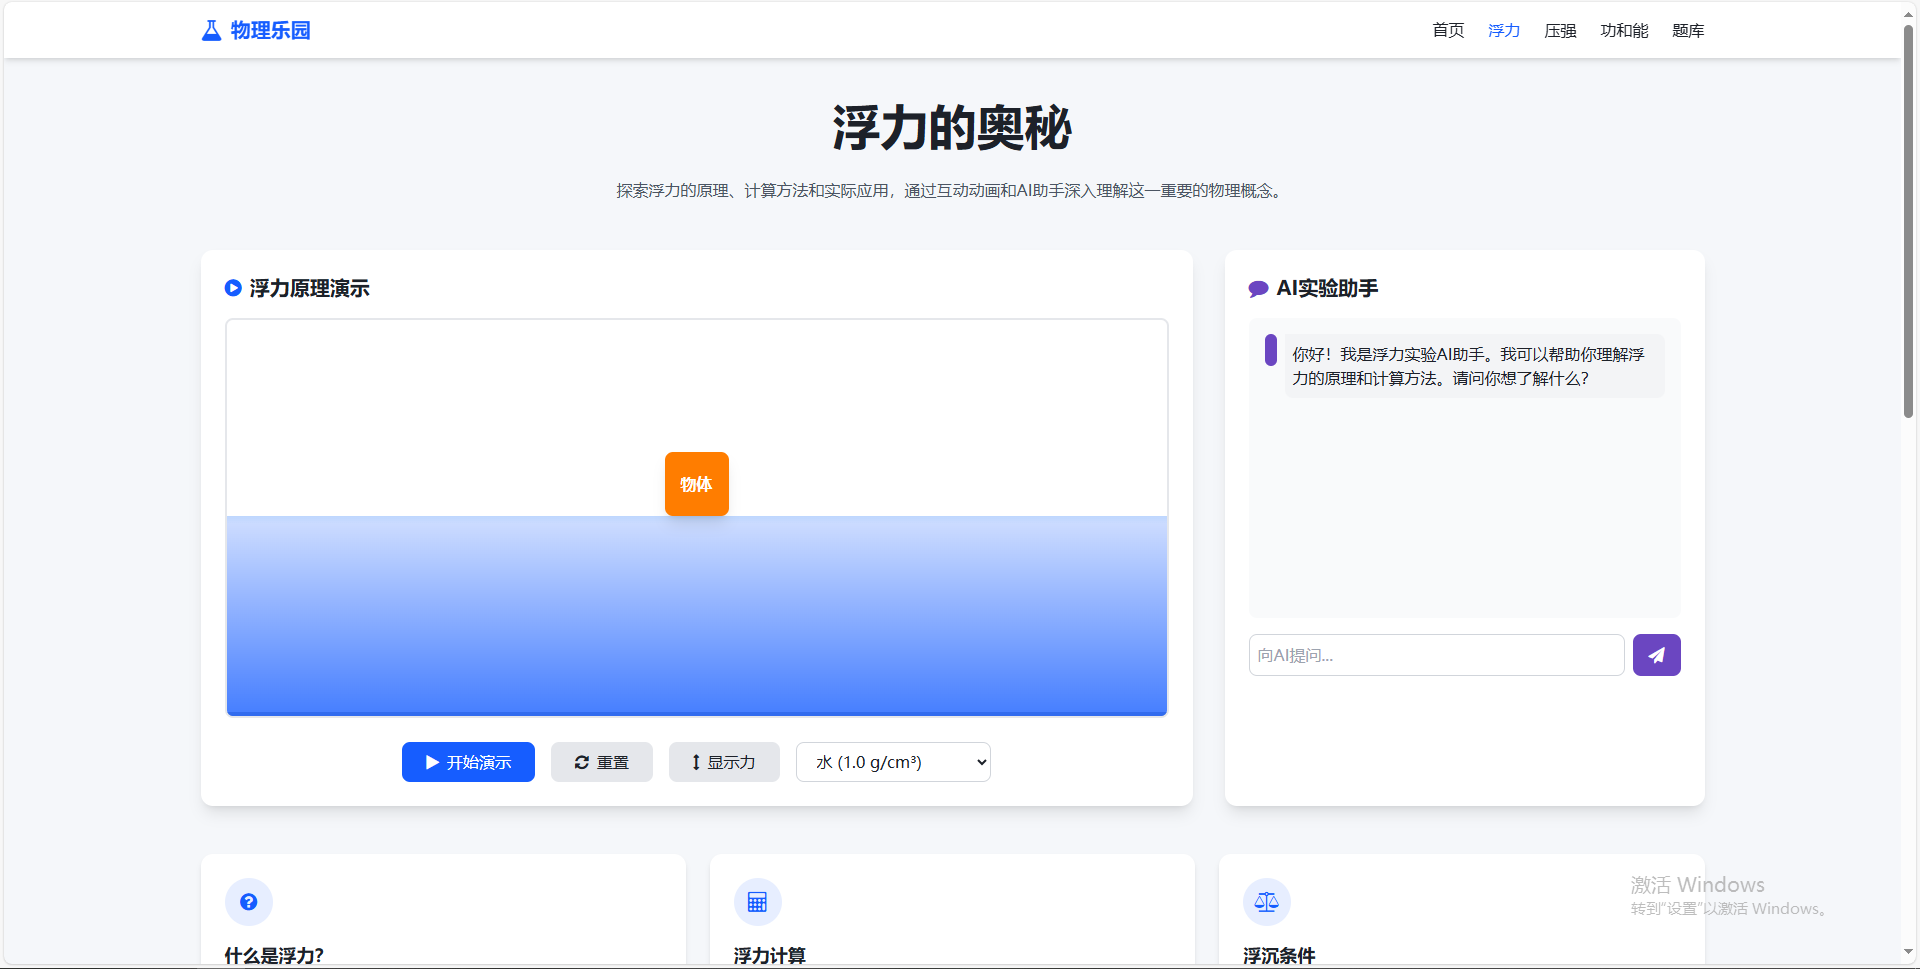The image size is (1920, 969).
Task: Click the orange 物体 block
Action: (696, 484)
